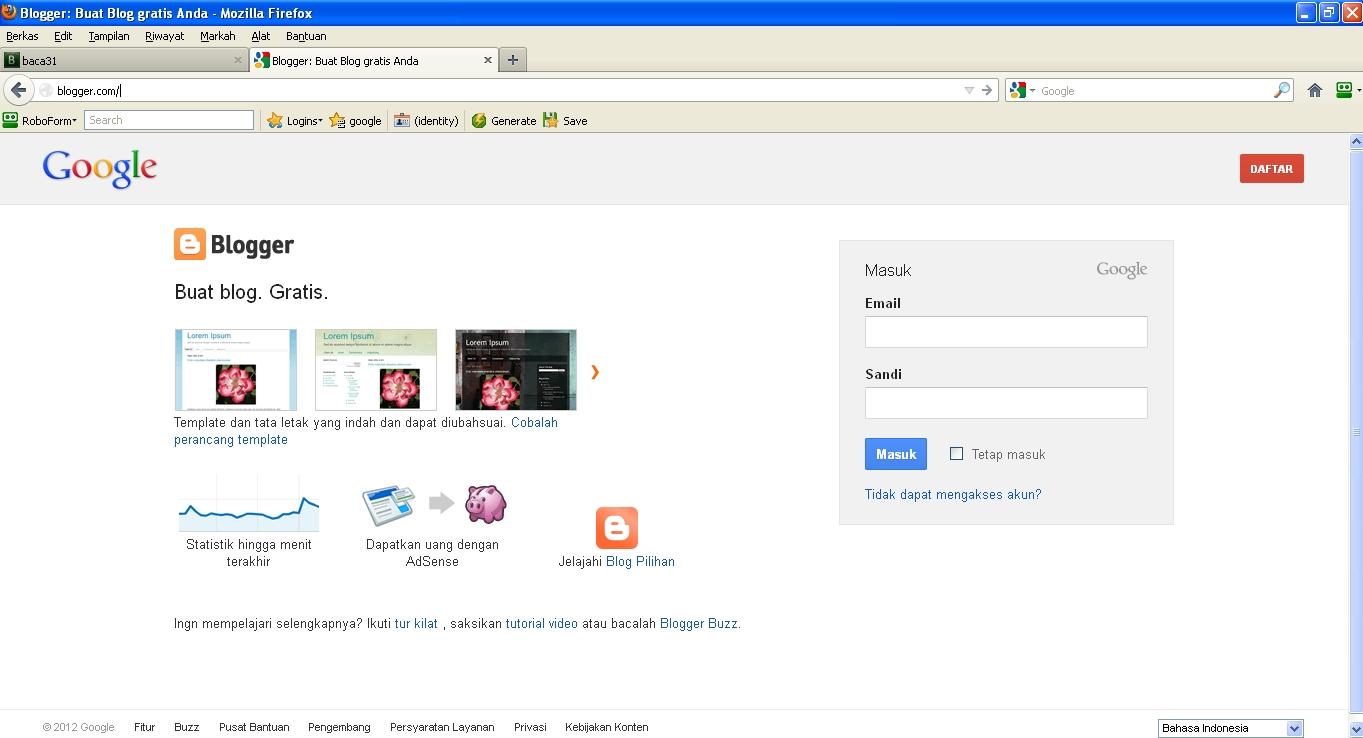The width and height of the screenshot is (1363, 738).
Task: Click the green template thumbnail
Action: (x=376, y=370)
